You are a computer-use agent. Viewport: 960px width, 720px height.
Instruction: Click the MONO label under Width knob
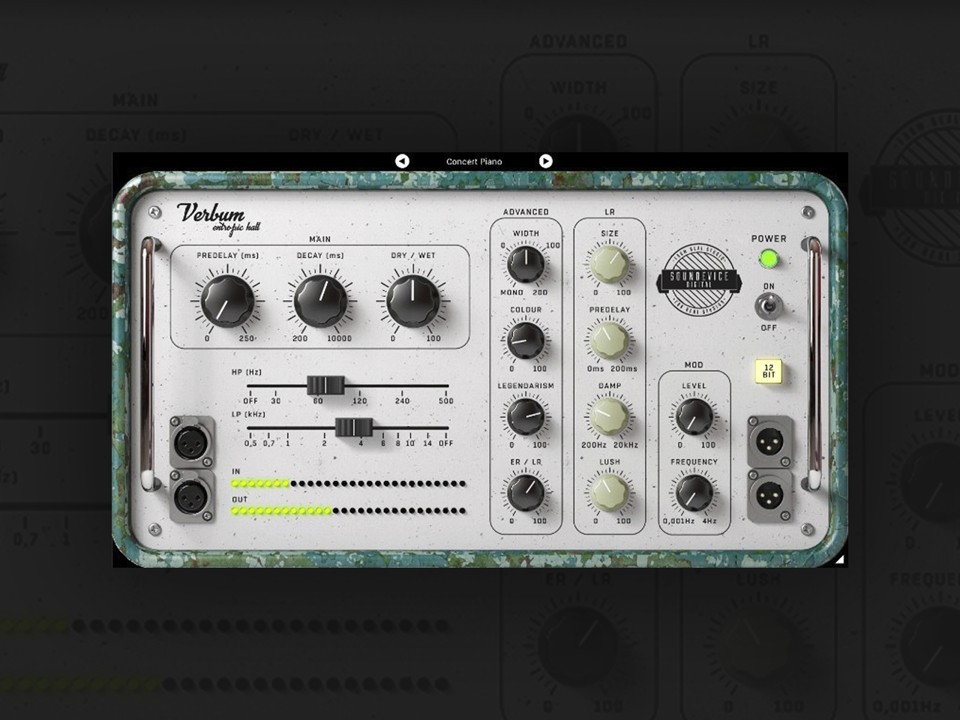click(512, 293)
